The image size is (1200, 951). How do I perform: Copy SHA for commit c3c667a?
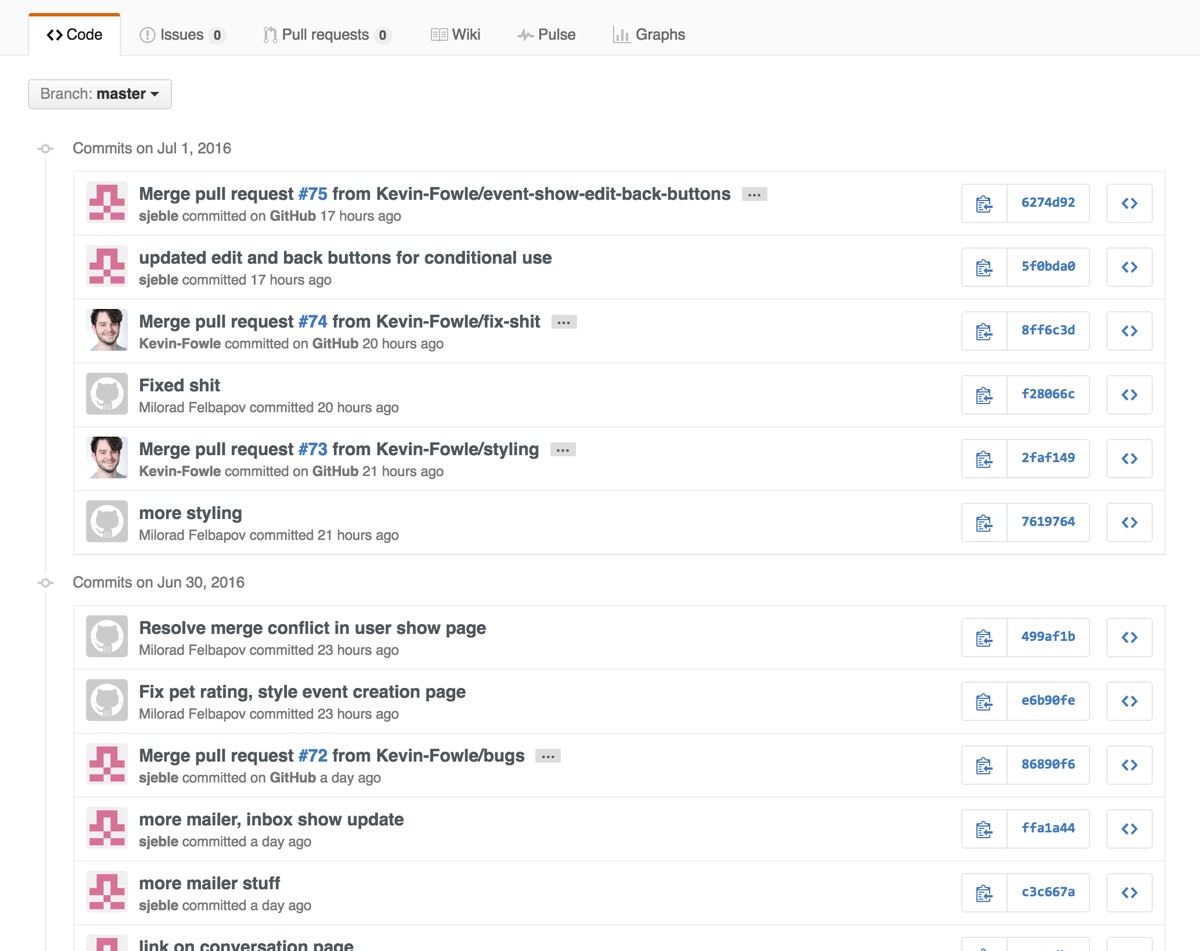pyautogui.click(x=984, y=893)
